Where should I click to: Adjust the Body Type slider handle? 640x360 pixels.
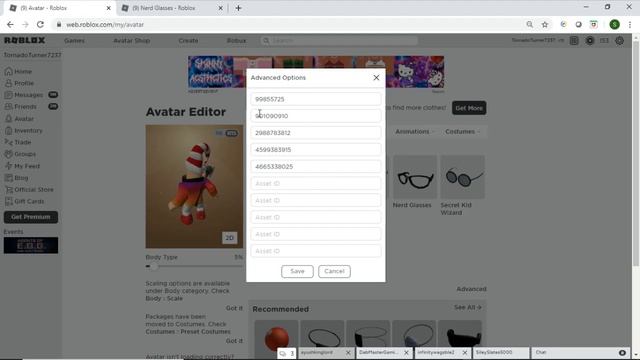[153, 266]
